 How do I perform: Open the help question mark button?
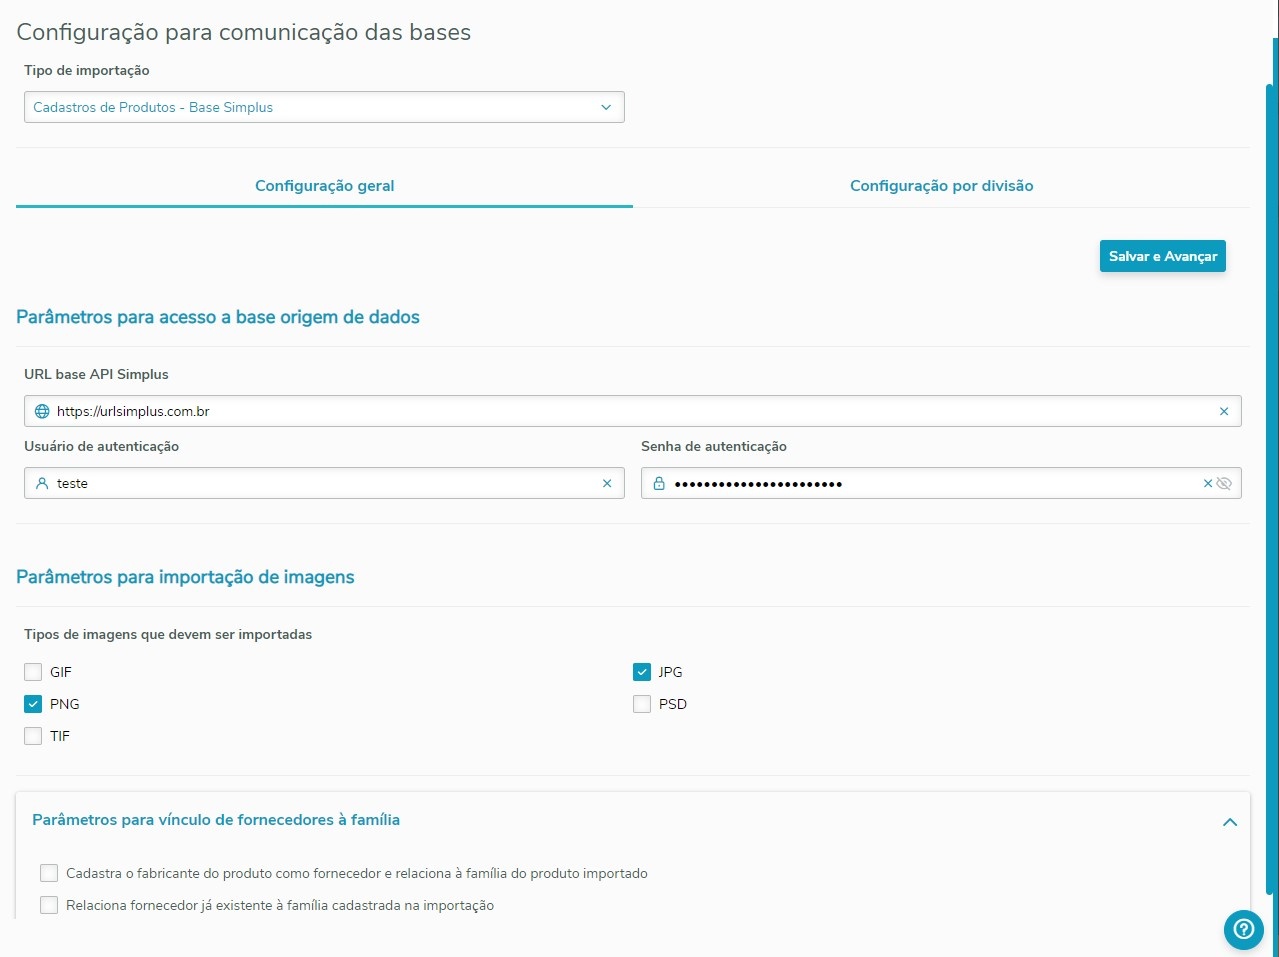point(1243,929)
